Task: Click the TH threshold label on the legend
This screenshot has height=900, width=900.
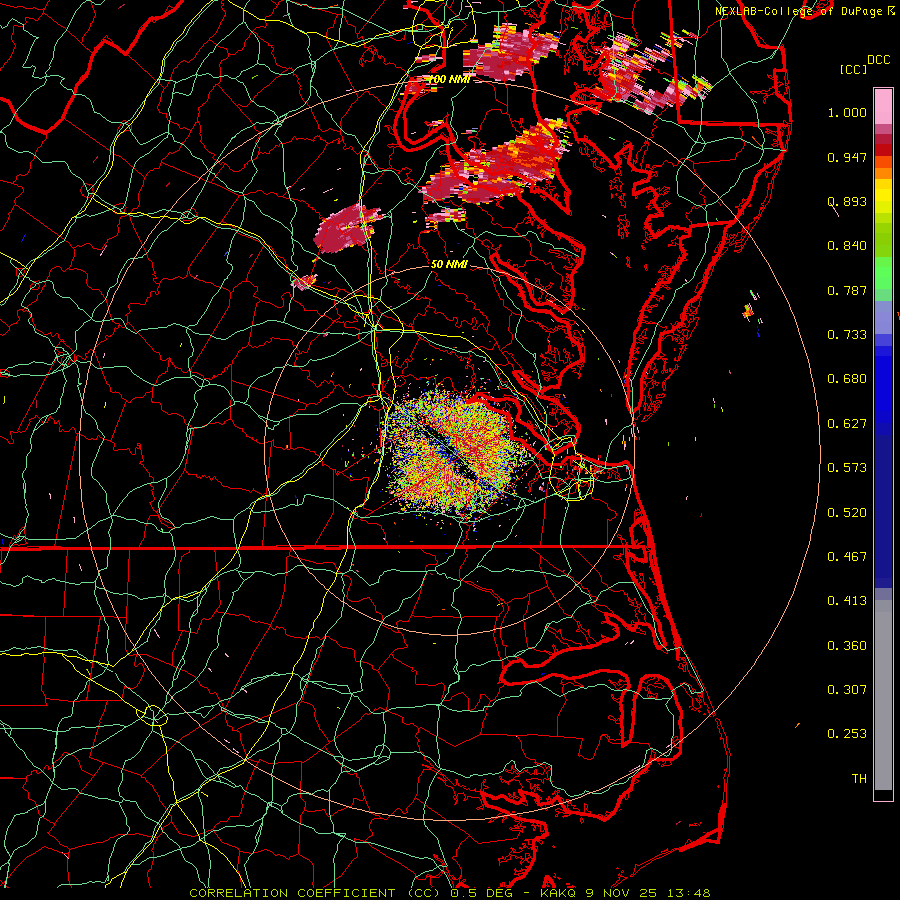Action: tap(859, 779)
